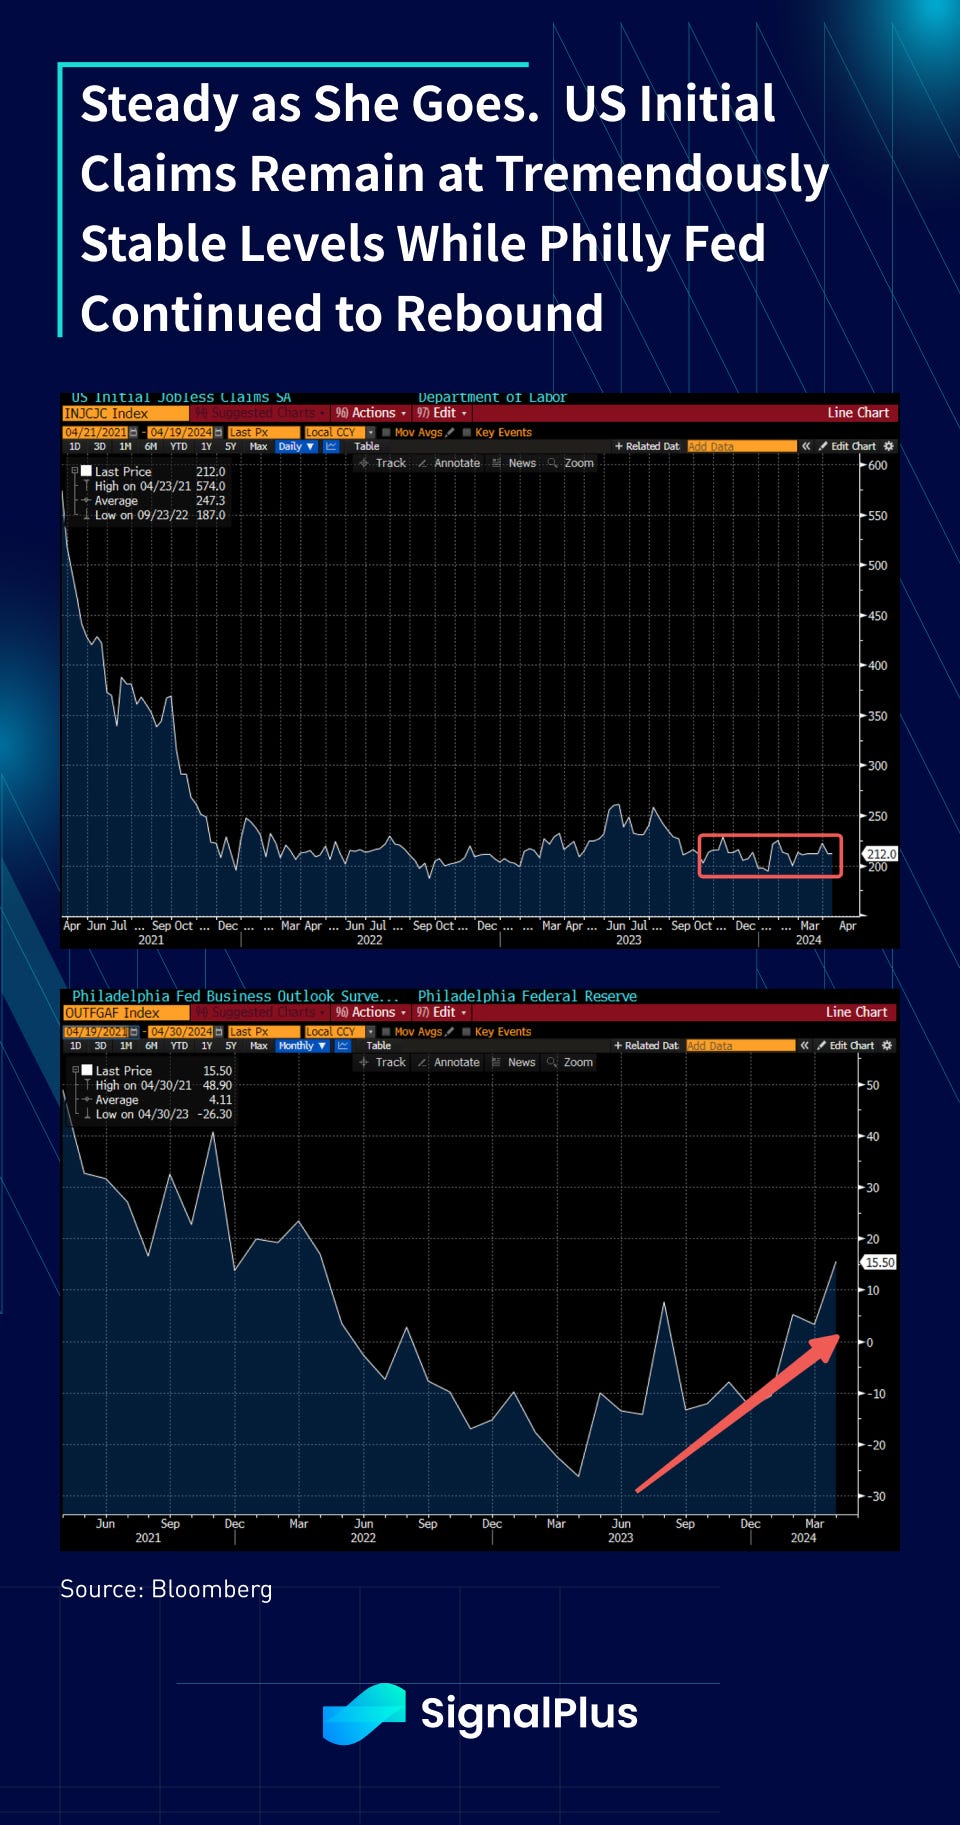Click line chart type icon beside Daily
Viewport: 960px width, 1825px height.
click(x=331, y=446)
